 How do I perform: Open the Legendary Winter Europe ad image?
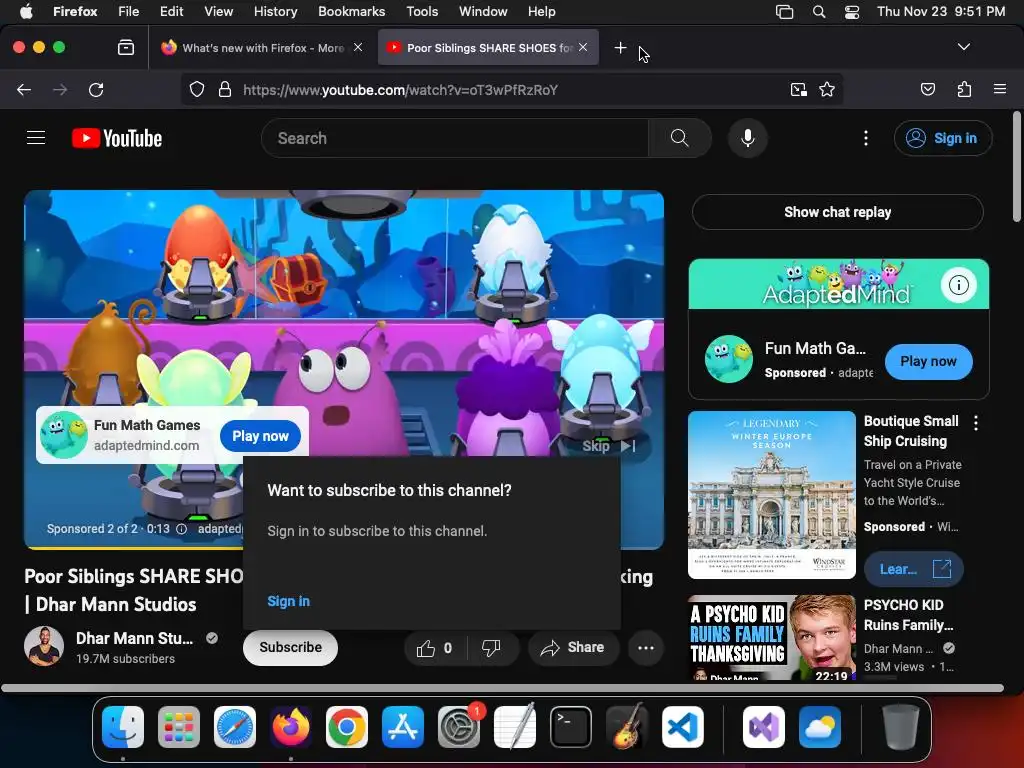point(771,494)
